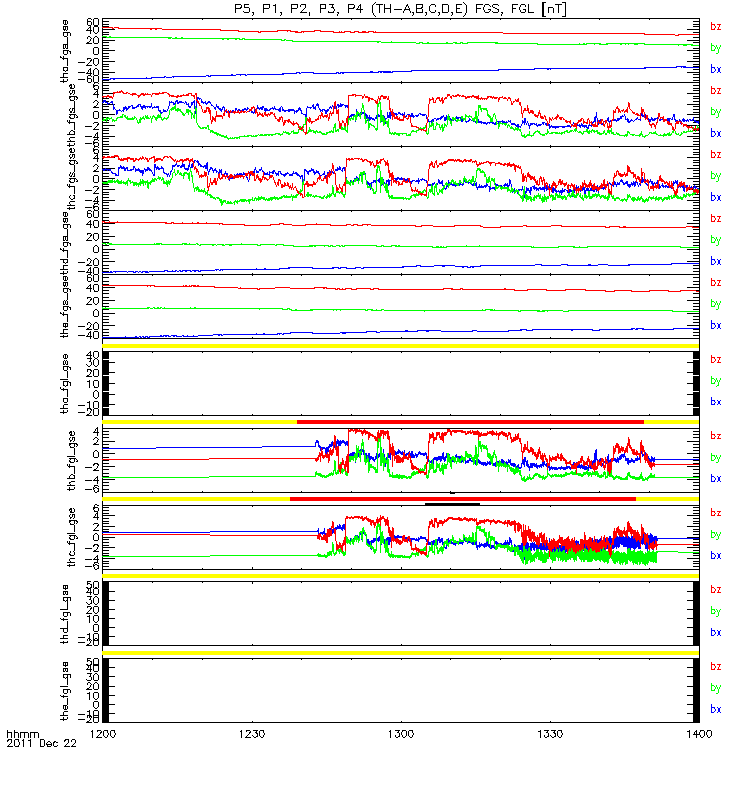
Task: Click the 1230 time axis label
Action: pyautogui.click(x=252, y=734)
